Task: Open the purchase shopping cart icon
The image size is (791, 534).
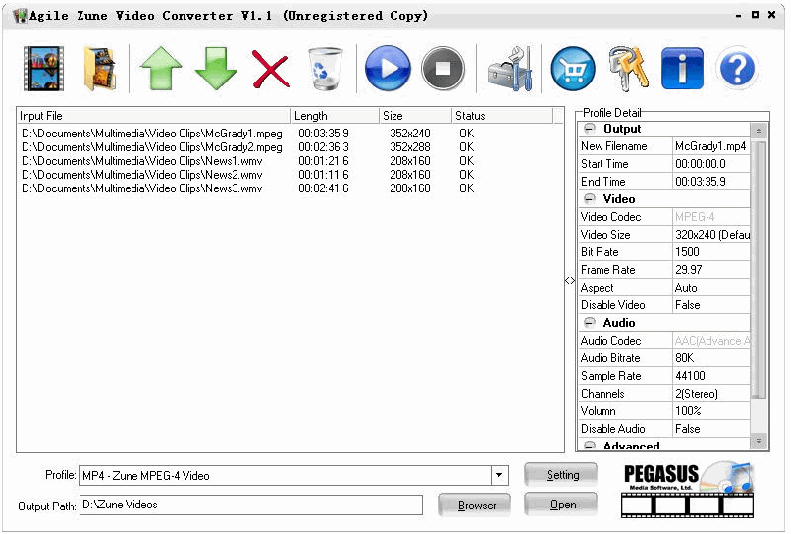Action: [x=573, y=69]
